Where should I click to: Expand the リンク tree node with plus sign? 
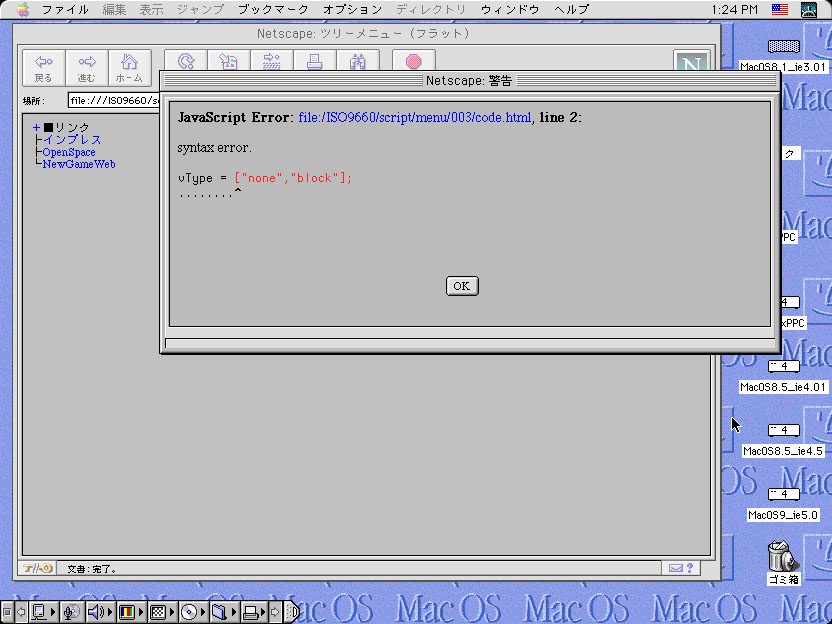click(x=36, y=127)
